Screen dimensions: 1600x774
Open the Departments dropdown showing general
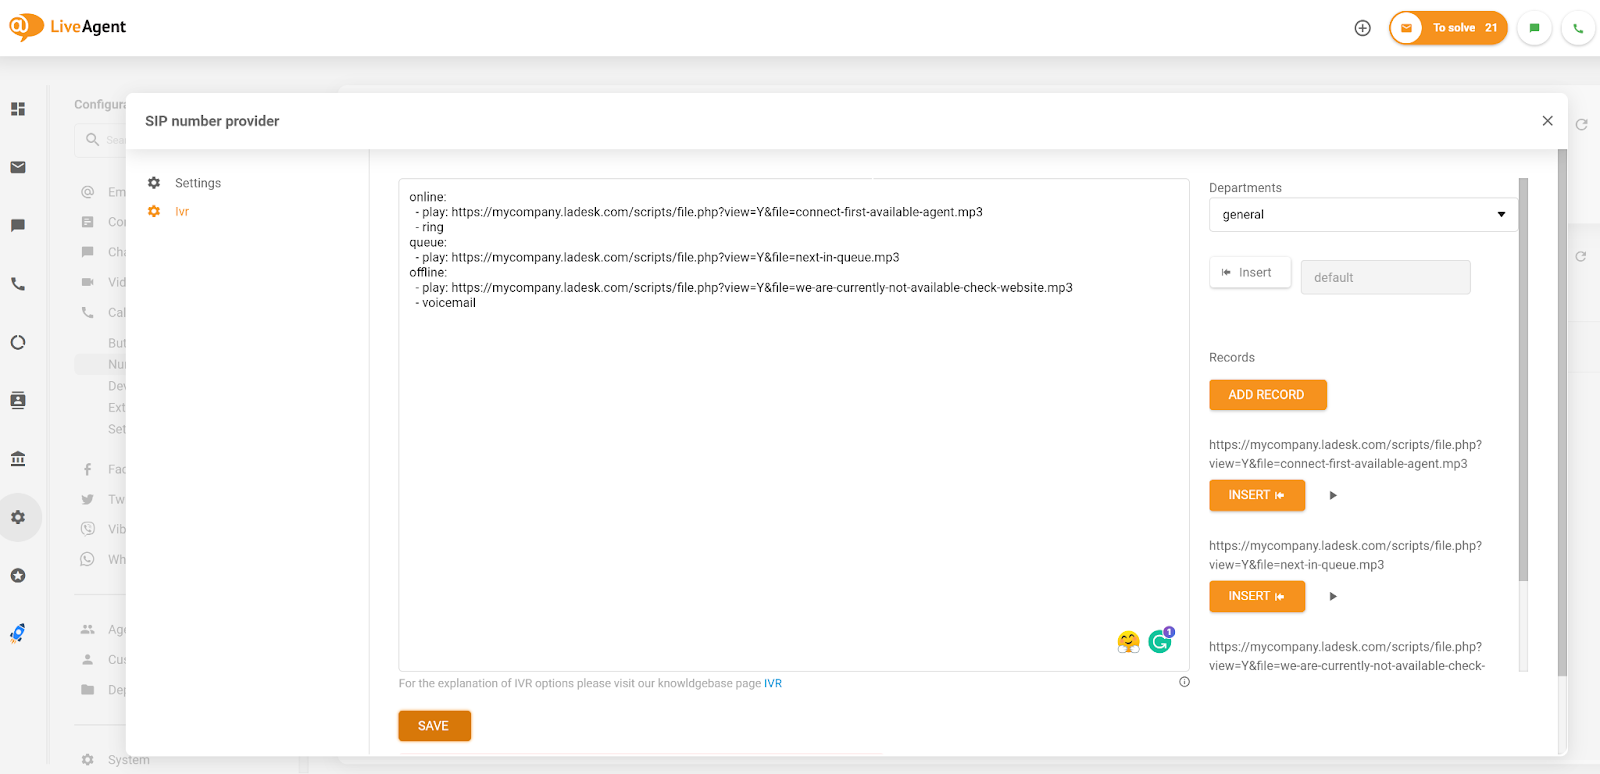coord(1363,215)
